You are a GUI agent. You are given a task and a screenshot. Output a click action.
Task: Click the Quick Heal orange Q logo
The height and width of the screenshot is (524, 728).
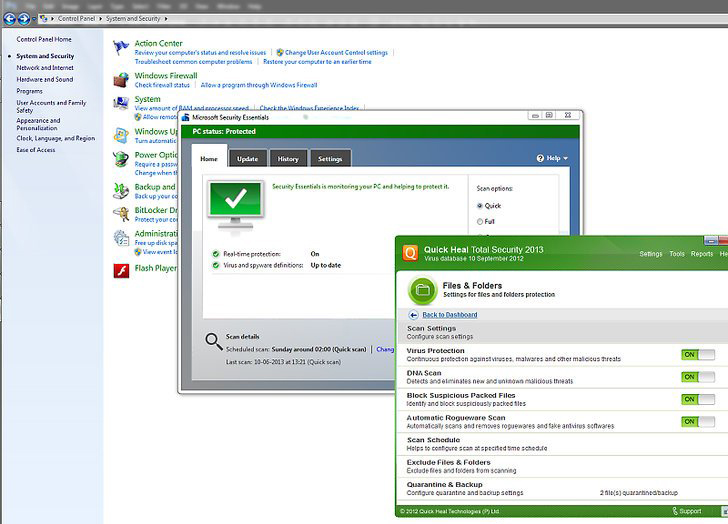click(410, 253)
